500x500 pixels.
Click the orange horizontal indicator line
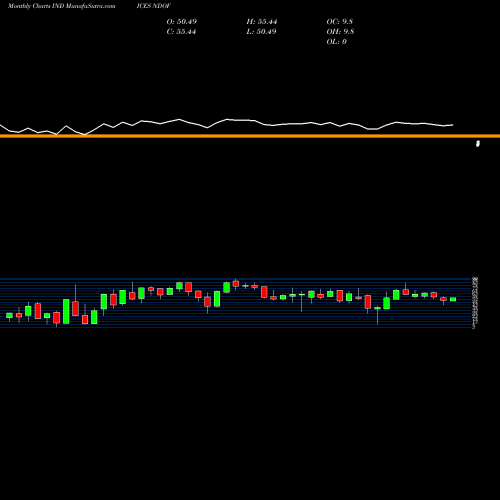[250, 136]
